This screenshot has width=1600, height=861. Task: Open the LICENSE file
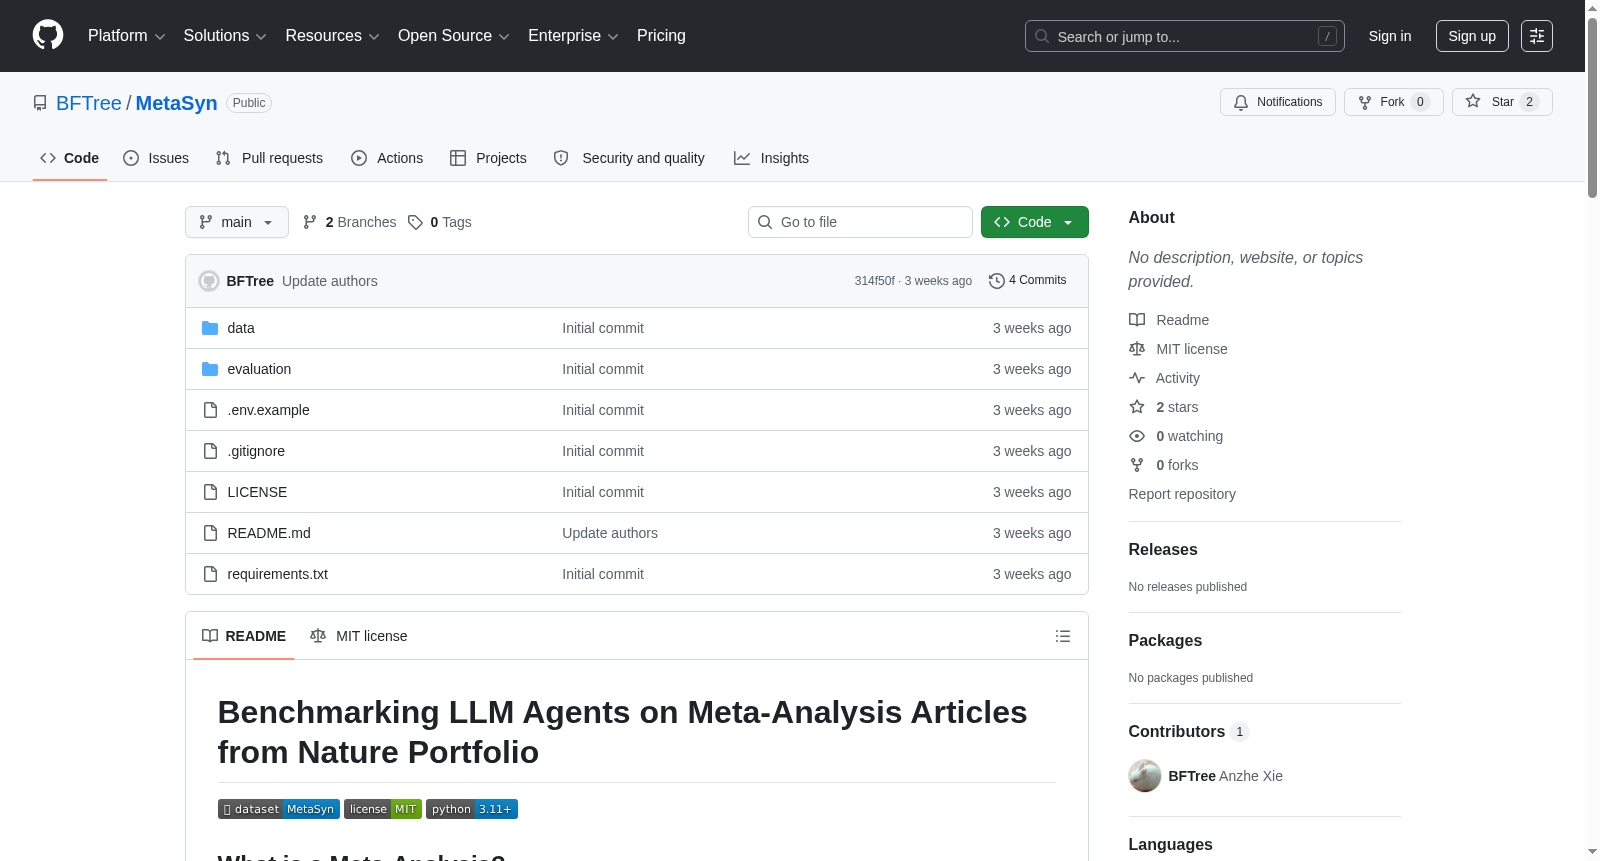257,492
